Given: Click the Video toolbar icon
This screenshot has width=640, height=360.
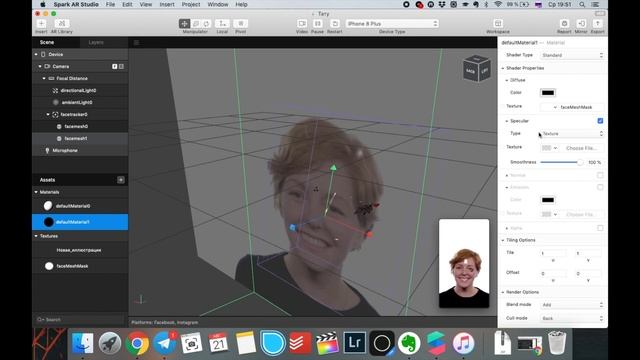Looking at the screenshot, I should point(302,24).
